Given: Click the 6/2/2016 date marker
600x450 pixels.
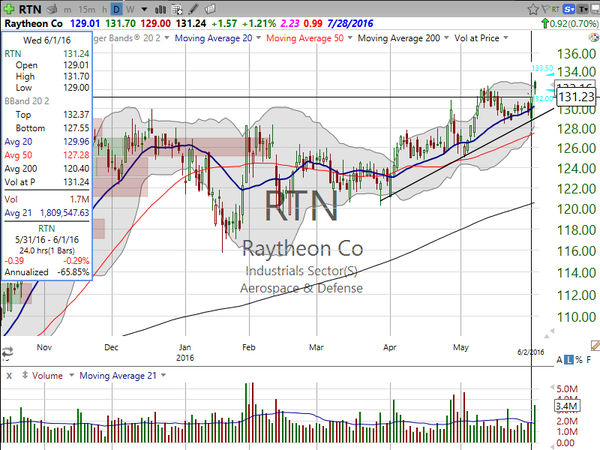Looking at the screenshot, I should [530, 352].
